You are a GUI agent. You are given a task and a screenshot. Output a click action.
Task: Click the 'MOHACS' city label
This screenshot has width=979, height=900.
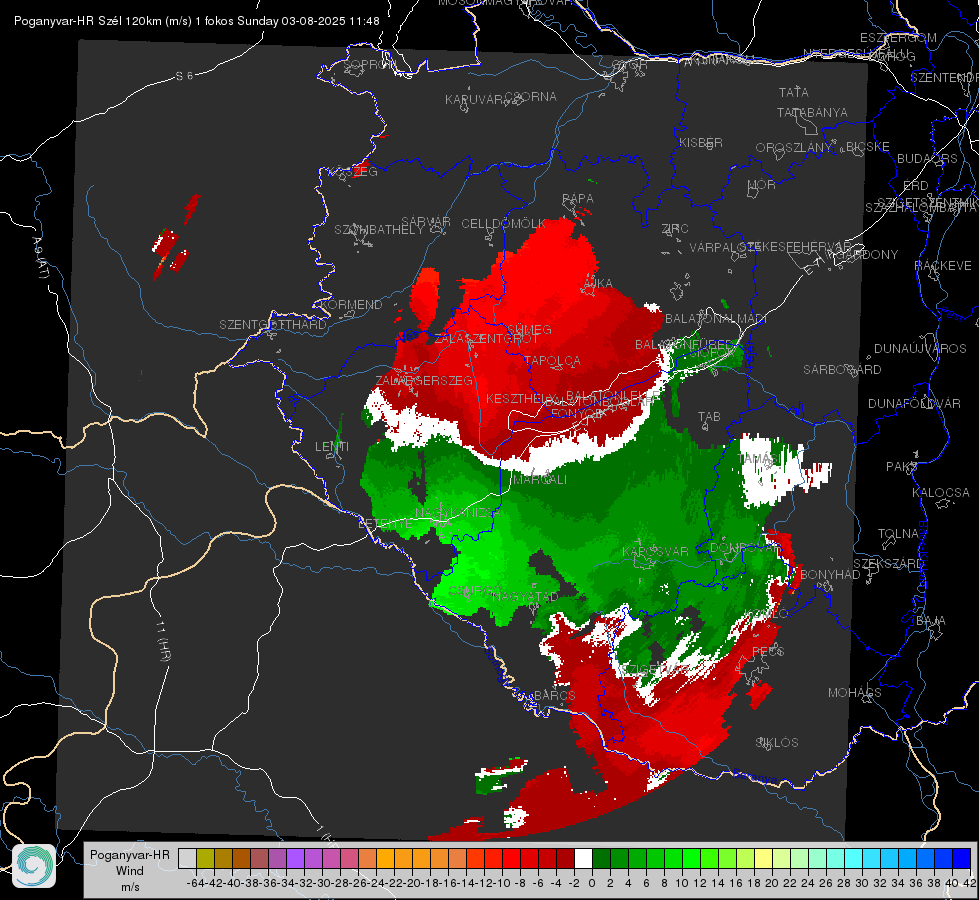point(855,692)
